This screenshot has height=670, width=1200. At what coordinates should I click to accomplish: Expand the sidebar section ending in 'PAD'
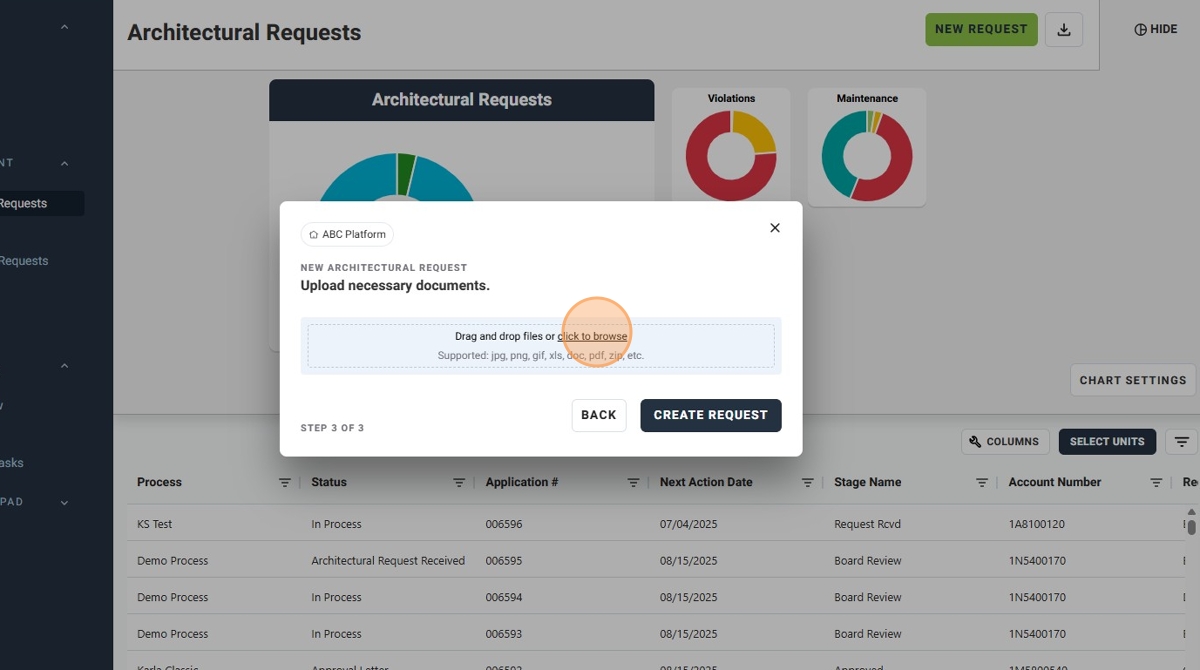(x=64, y=503)
